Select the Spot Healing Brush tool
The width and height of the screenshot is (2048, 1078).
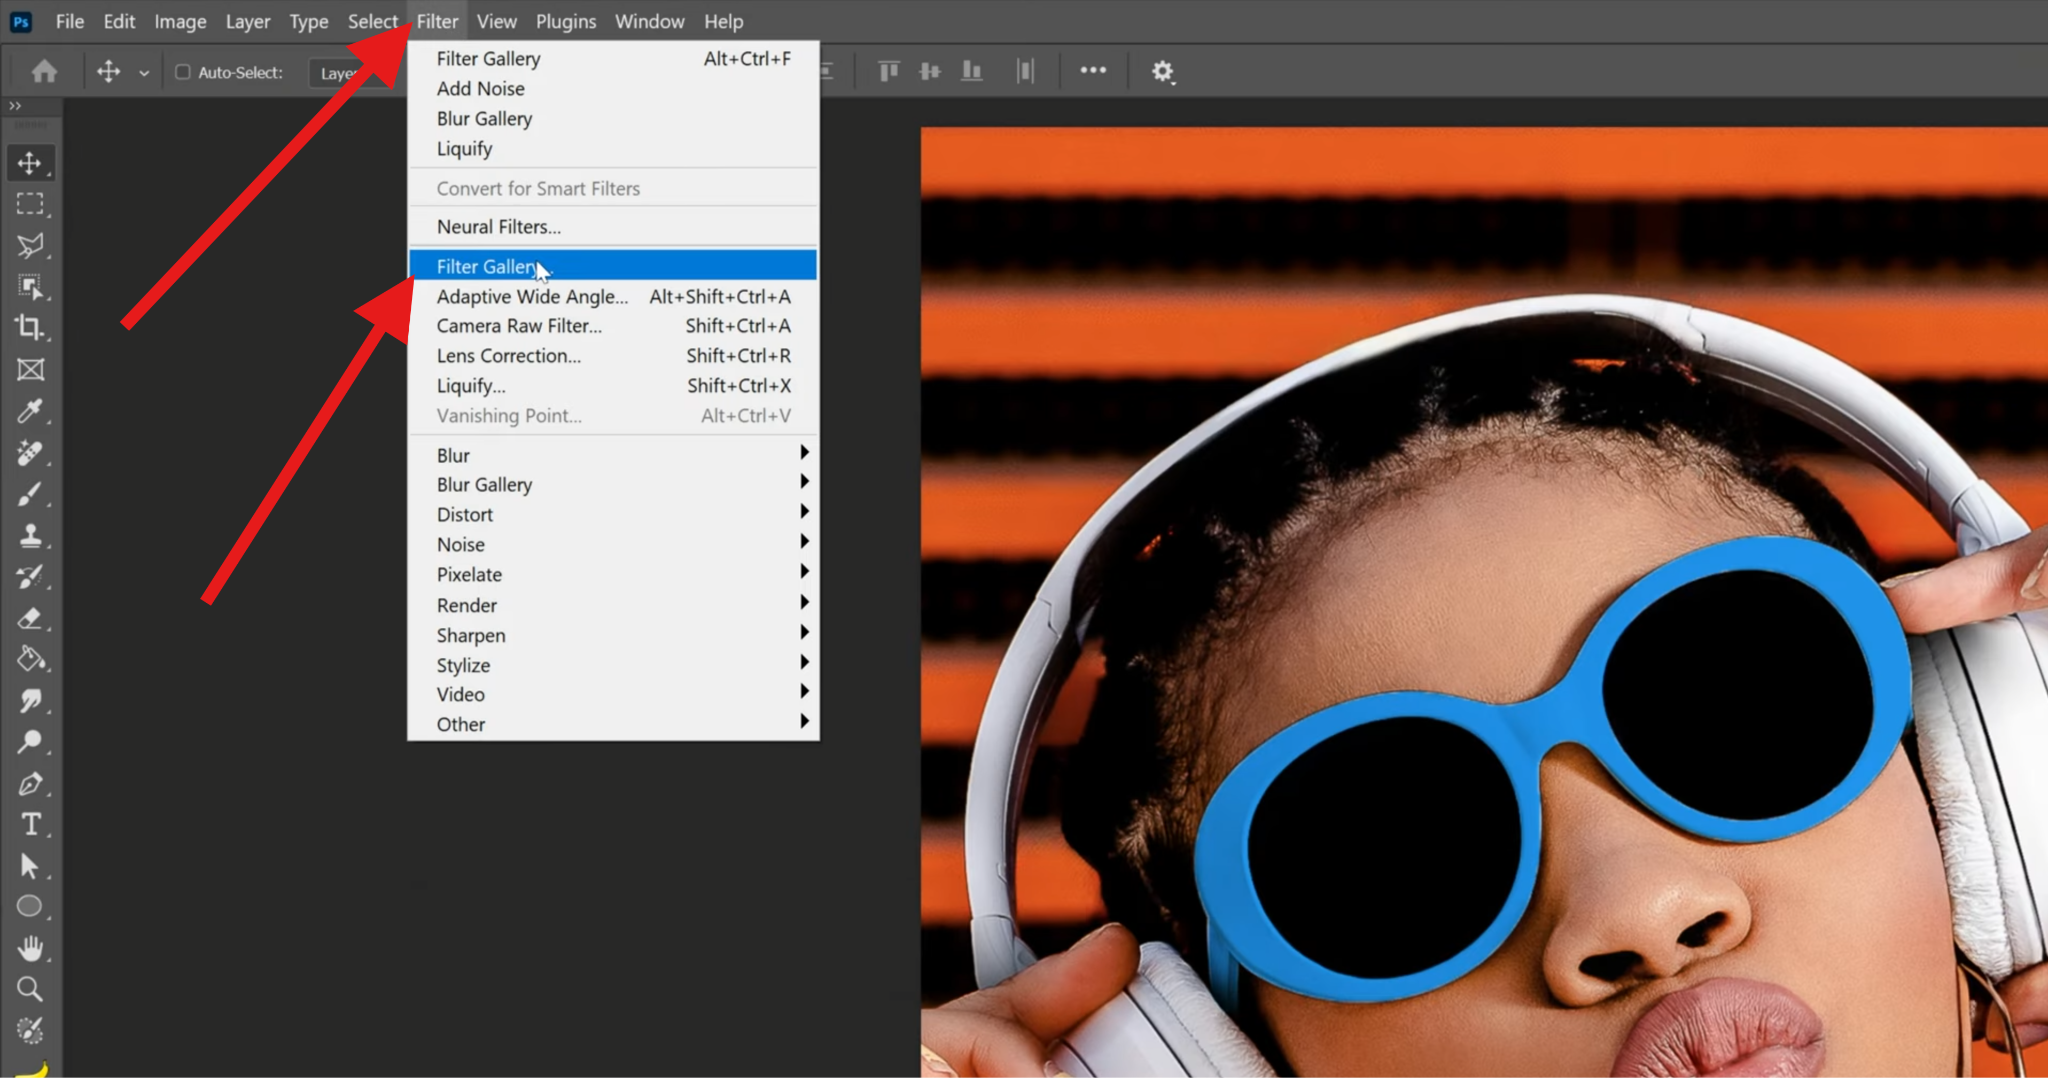[x=30, y=453]
